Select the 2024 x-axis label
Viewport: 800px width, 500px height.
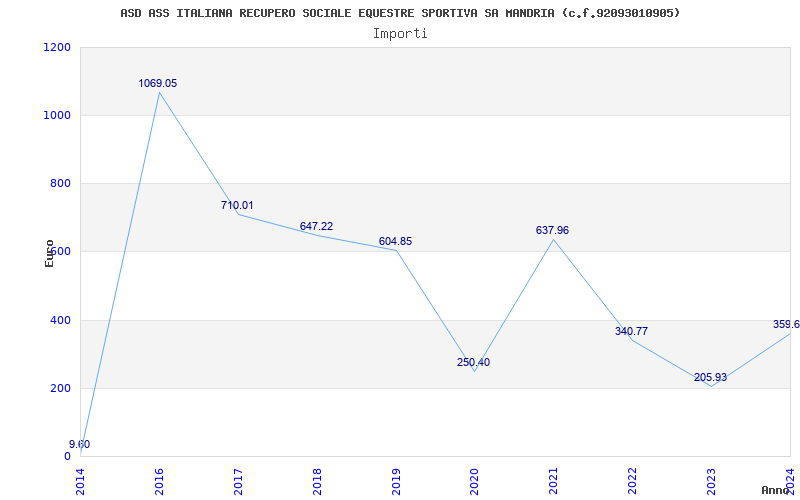point(790,482)
